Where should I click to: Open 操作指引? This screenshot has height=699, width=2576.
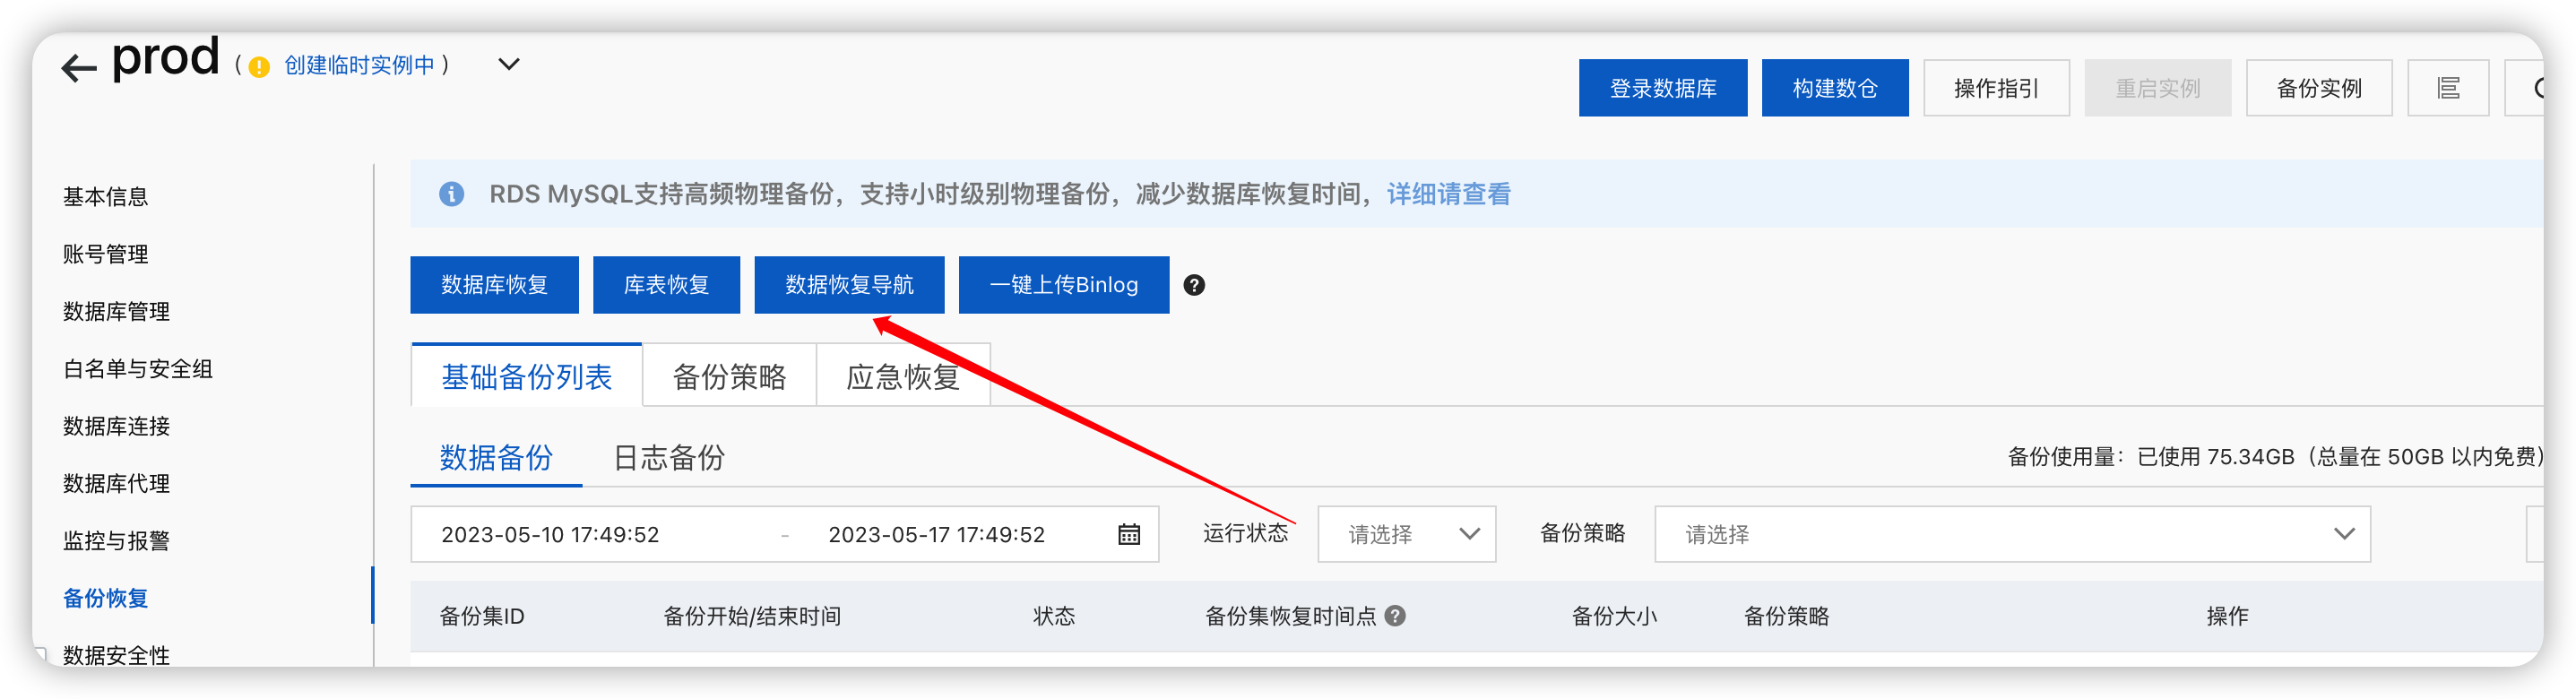(x=1996, y=88)
